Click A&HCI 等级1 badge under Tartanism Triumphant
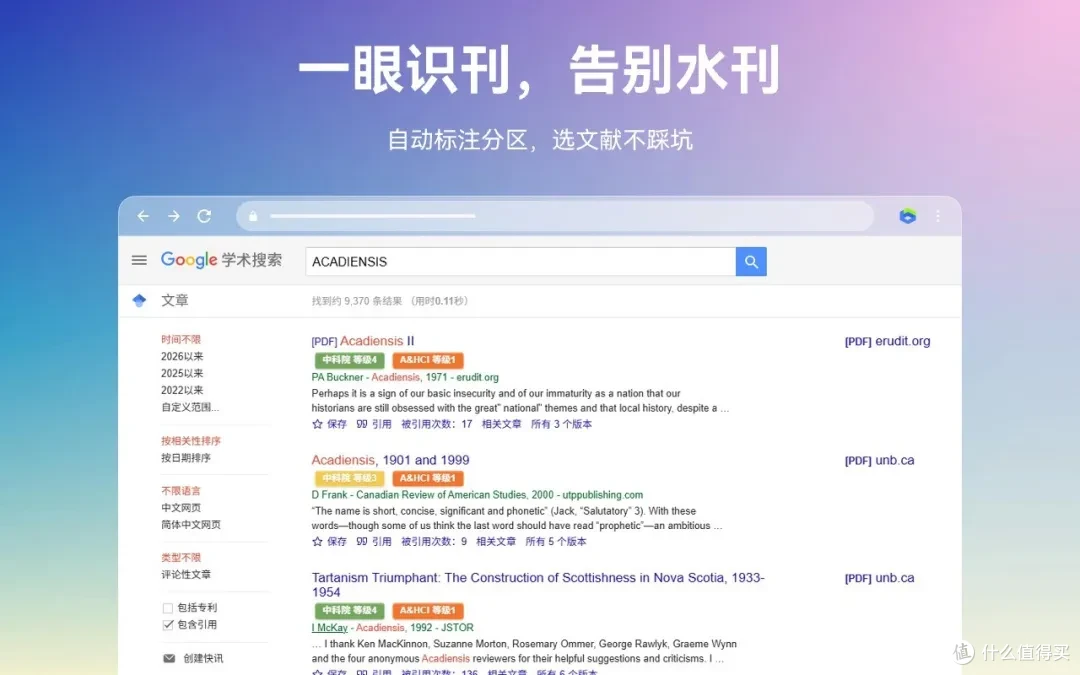The width and height of the screenshot is (1080, 675). point(428,610)
